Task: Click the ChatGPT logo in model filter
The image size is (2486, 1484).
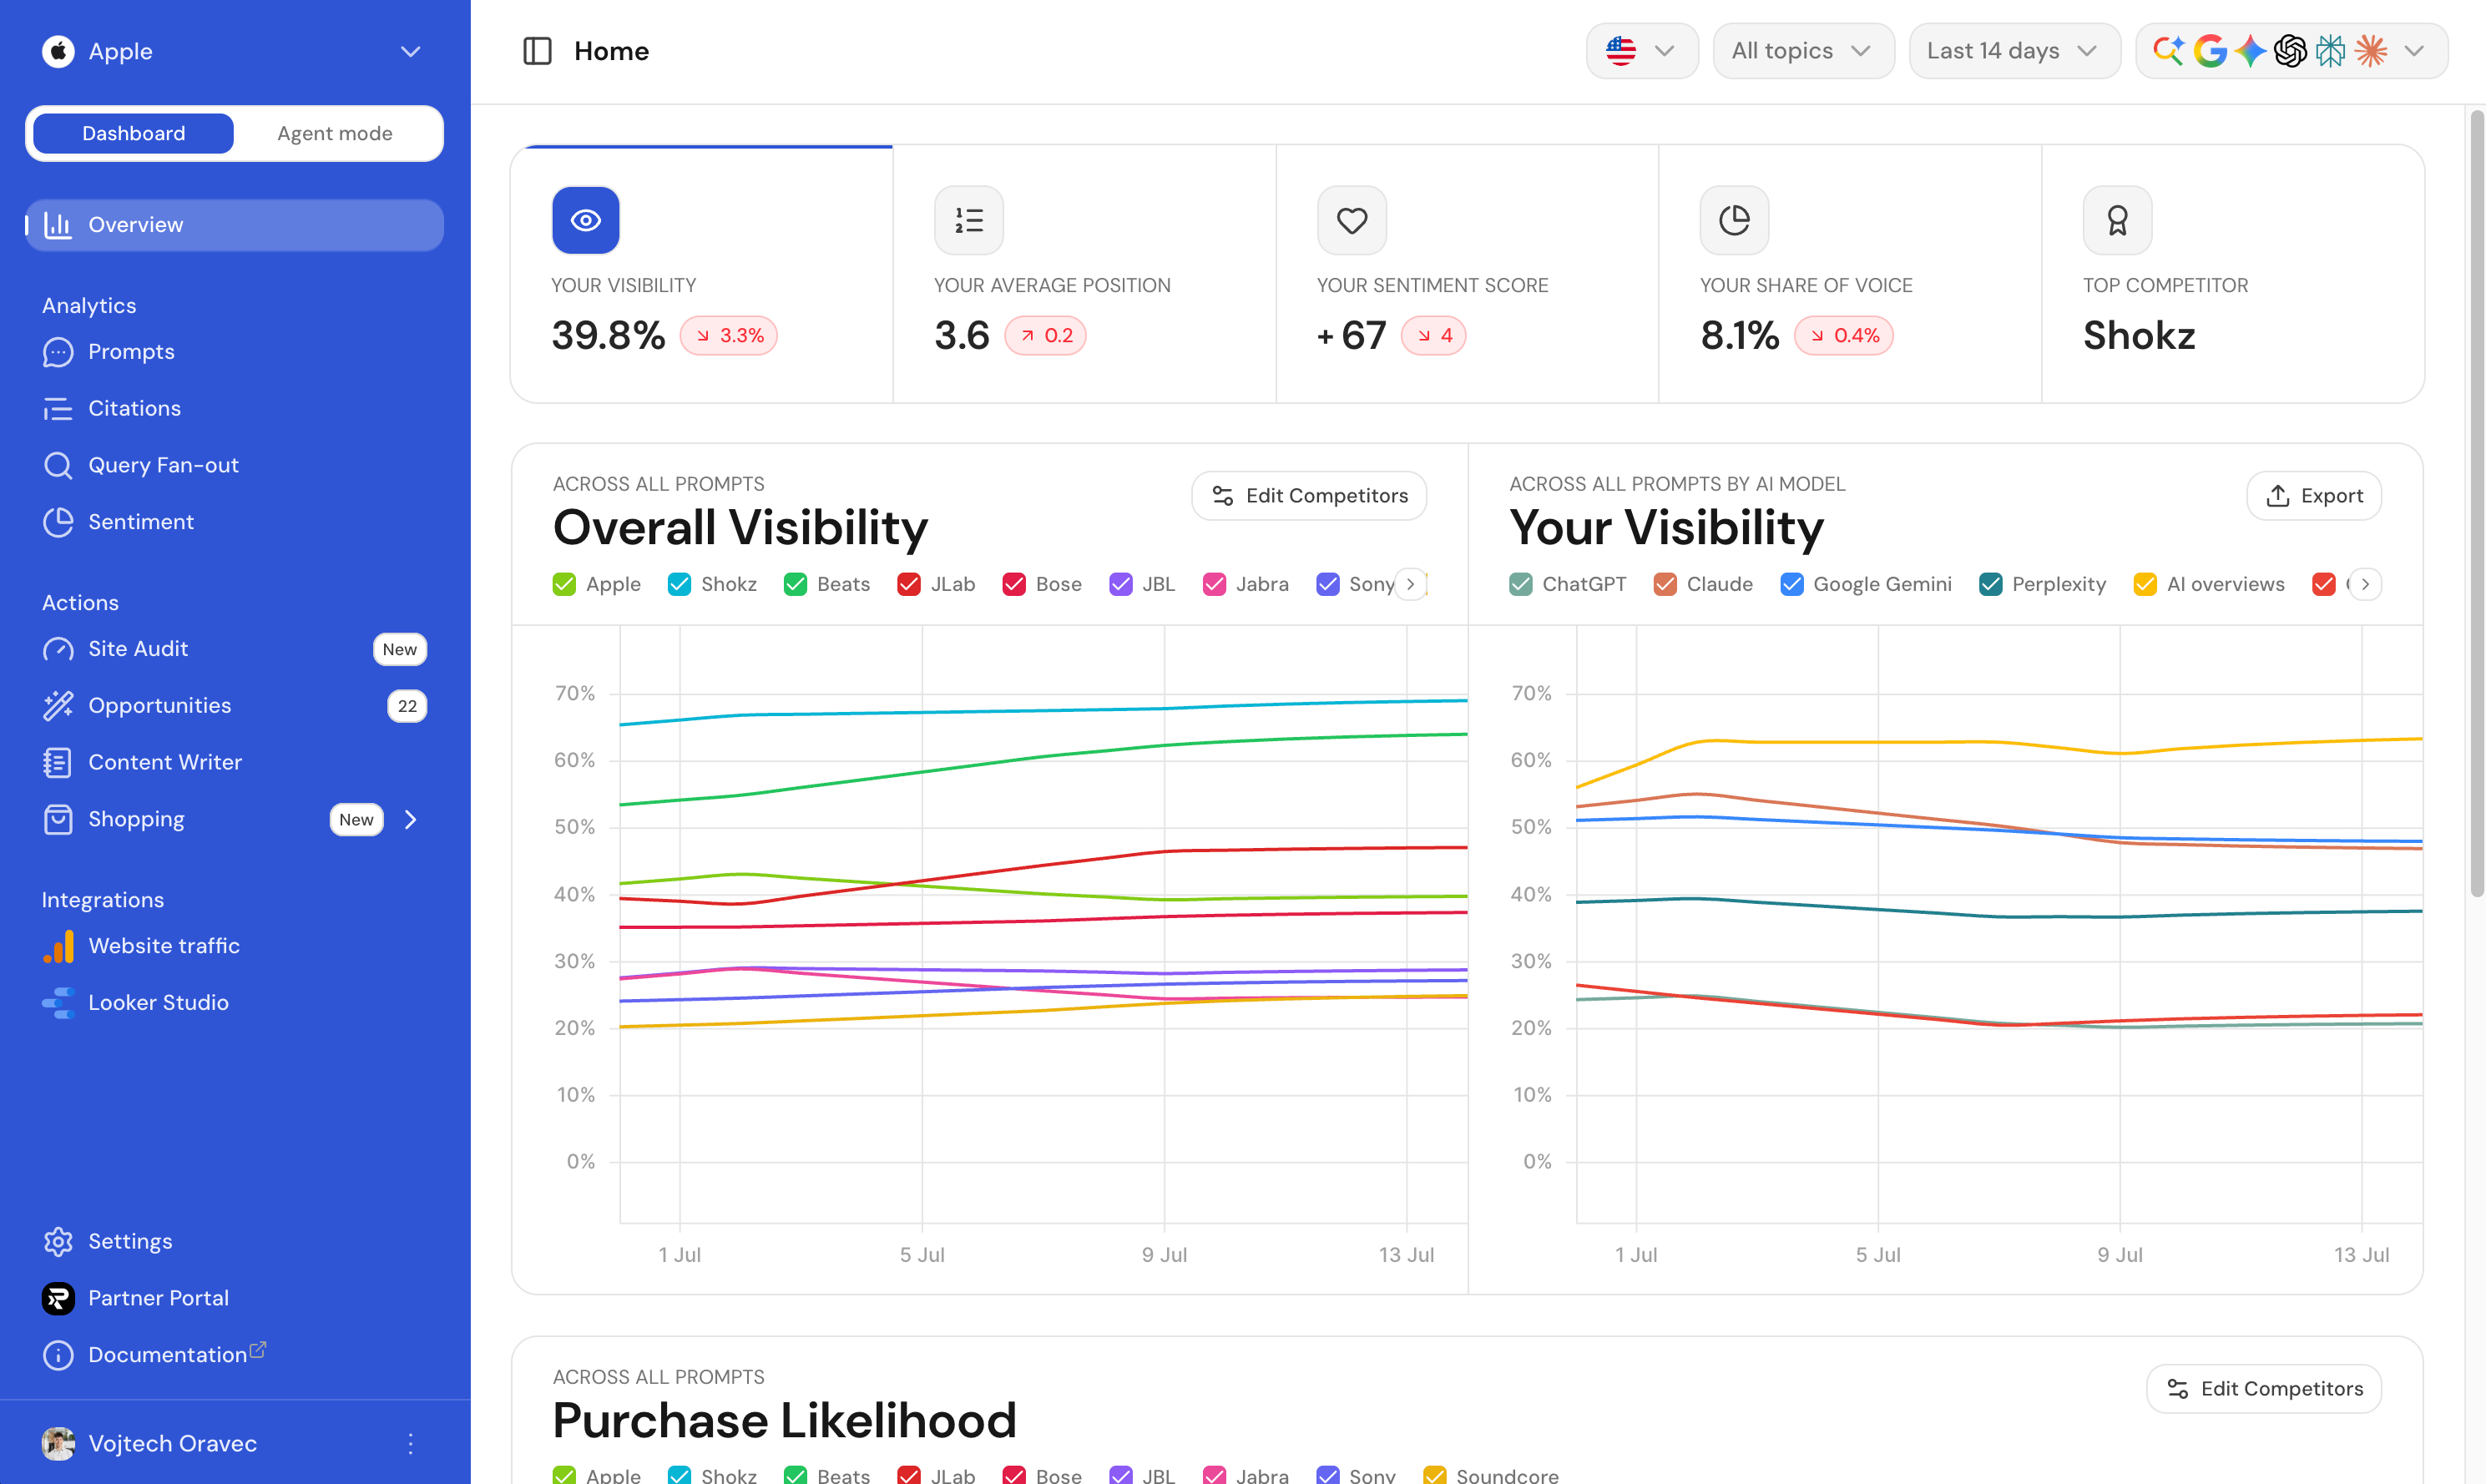Action: point(2290,51)
